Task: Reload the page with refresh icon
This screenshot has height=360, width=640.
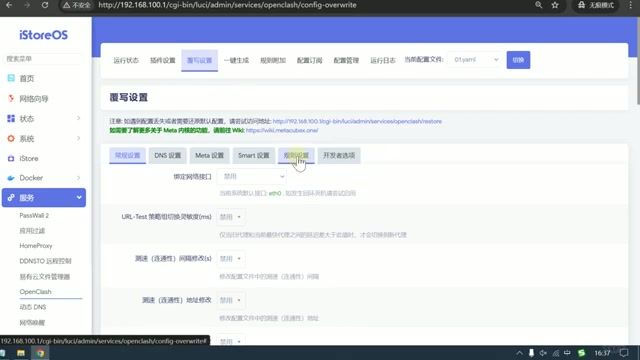Action: (x=45, y=5)
